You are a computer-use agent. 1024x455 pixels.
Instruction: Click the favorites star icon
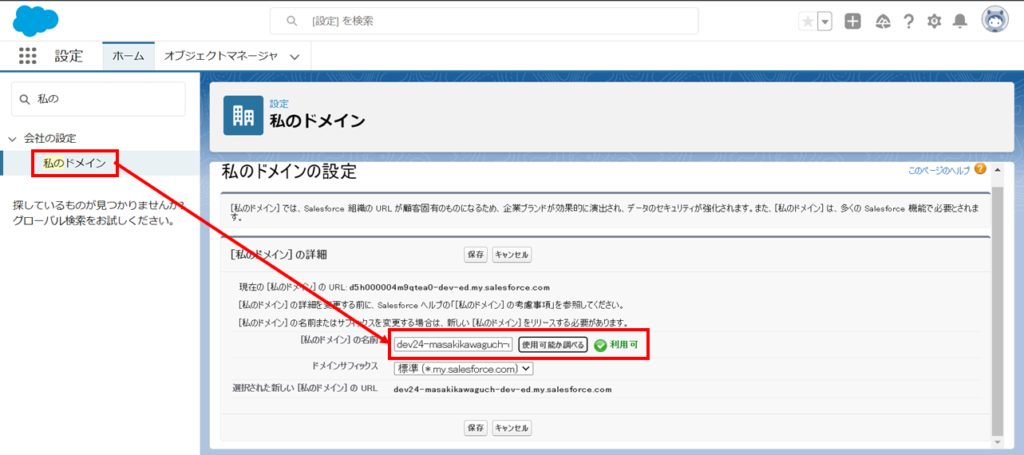[x=807, y=21]
